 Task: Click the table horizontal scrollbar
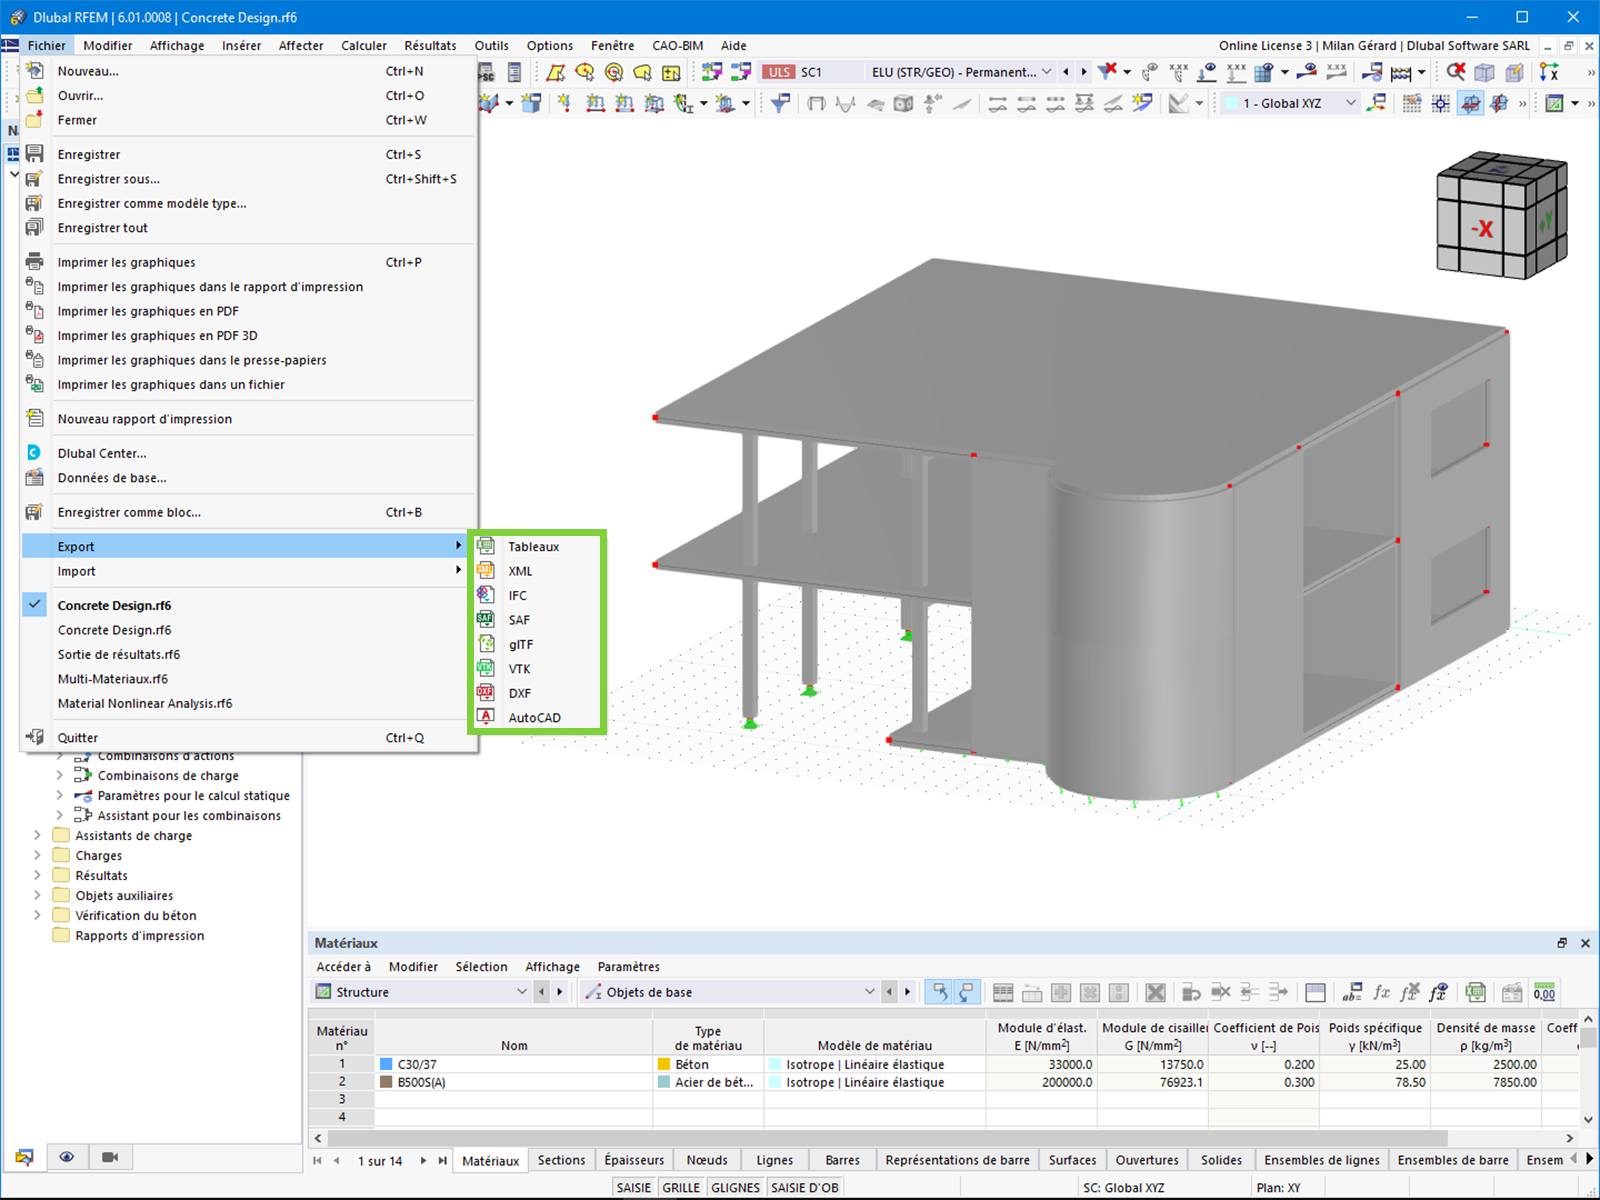coord(887,1138)
